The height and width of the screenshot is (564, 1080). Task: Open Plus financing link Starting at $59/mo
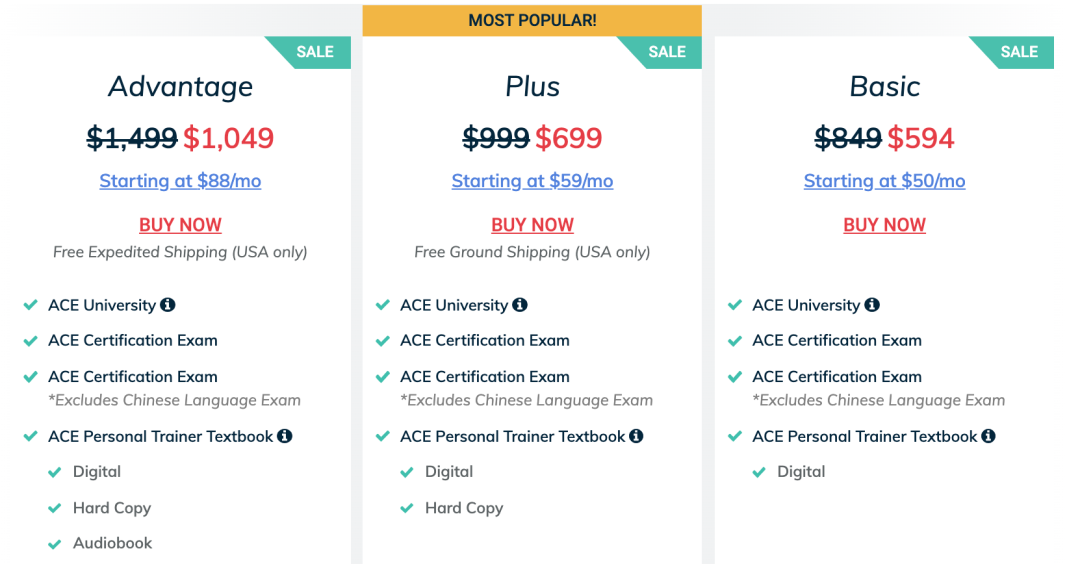click(532, 181)
